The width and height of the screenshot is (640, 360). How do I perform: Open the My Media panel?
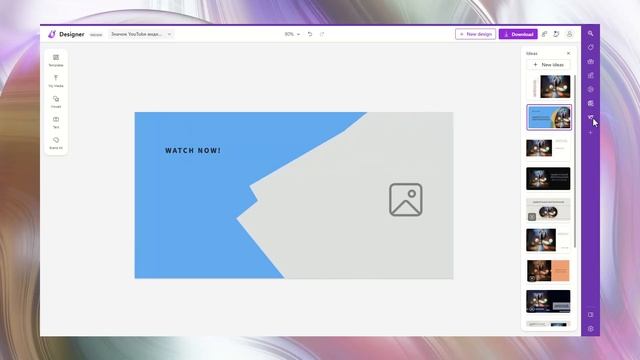tap(56, 81)
